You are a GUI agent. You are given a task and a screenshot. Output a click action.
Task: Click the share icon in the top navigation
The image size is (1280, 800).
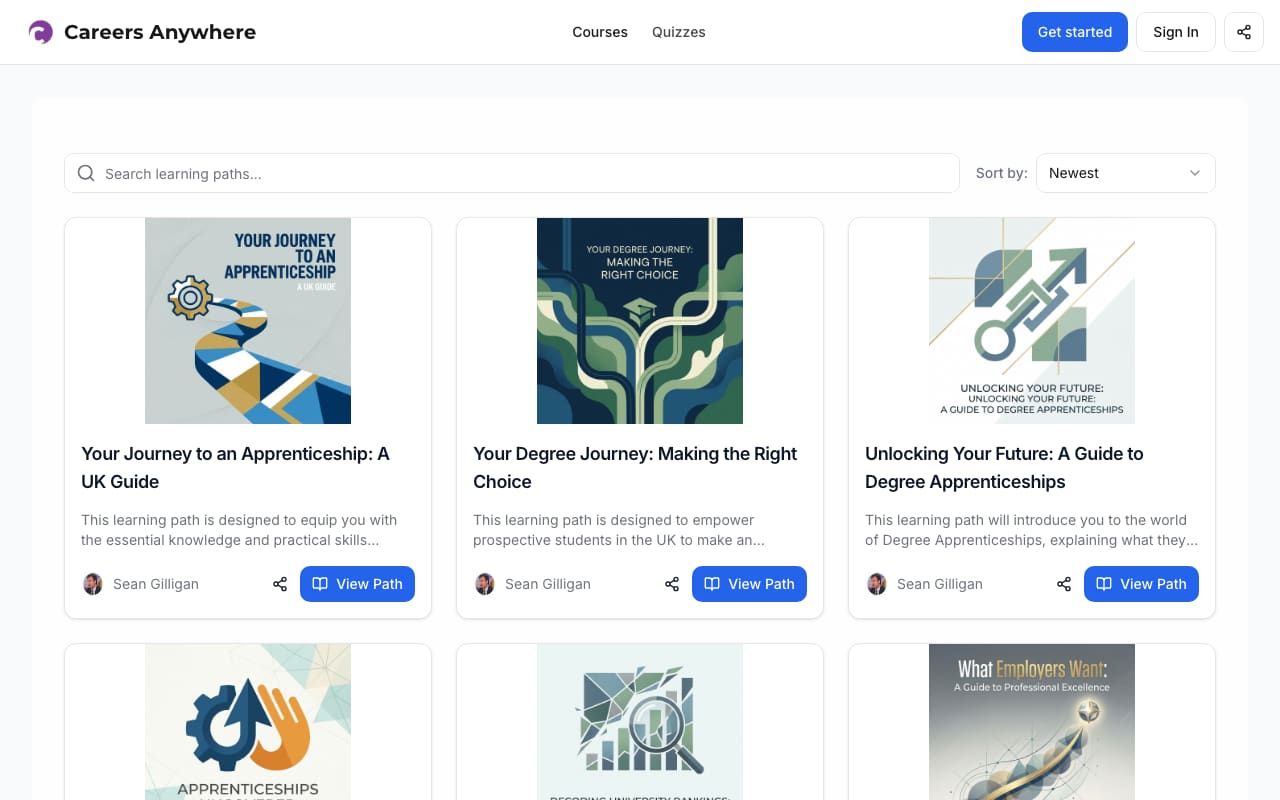[x=1244, y=32]
